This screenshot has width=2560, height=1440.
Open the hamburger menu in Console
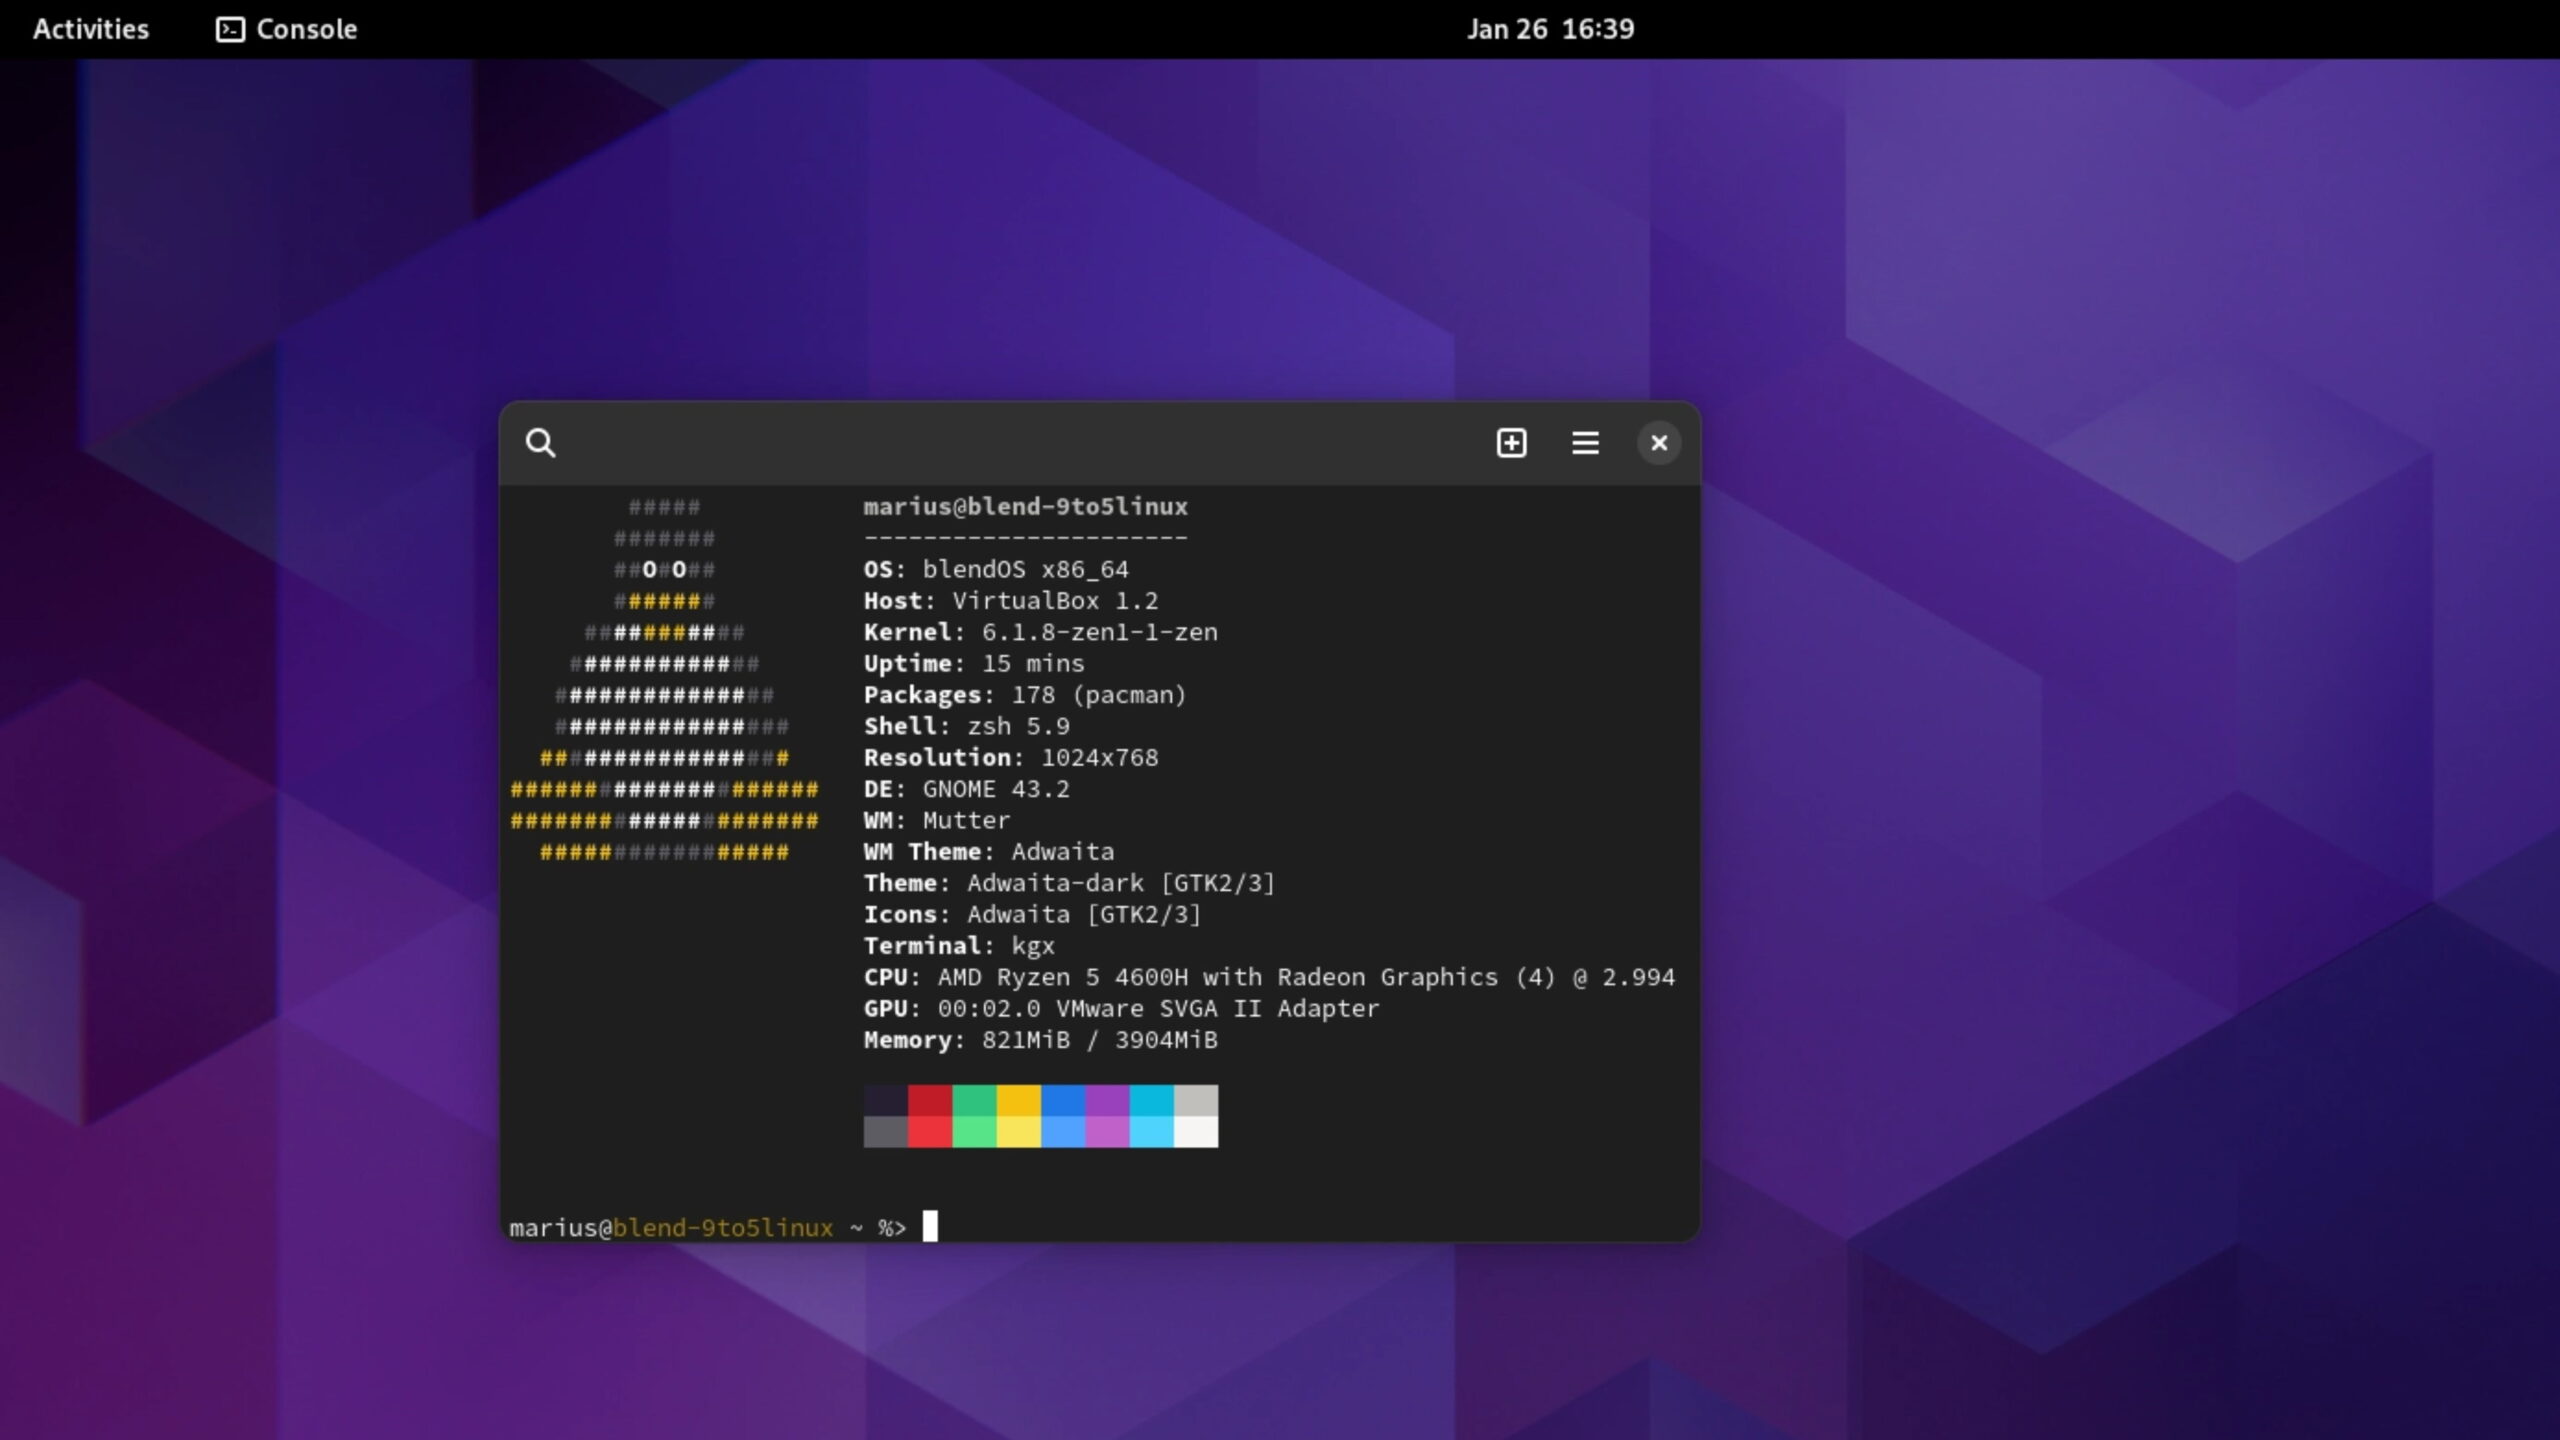tap(1585, 443)
